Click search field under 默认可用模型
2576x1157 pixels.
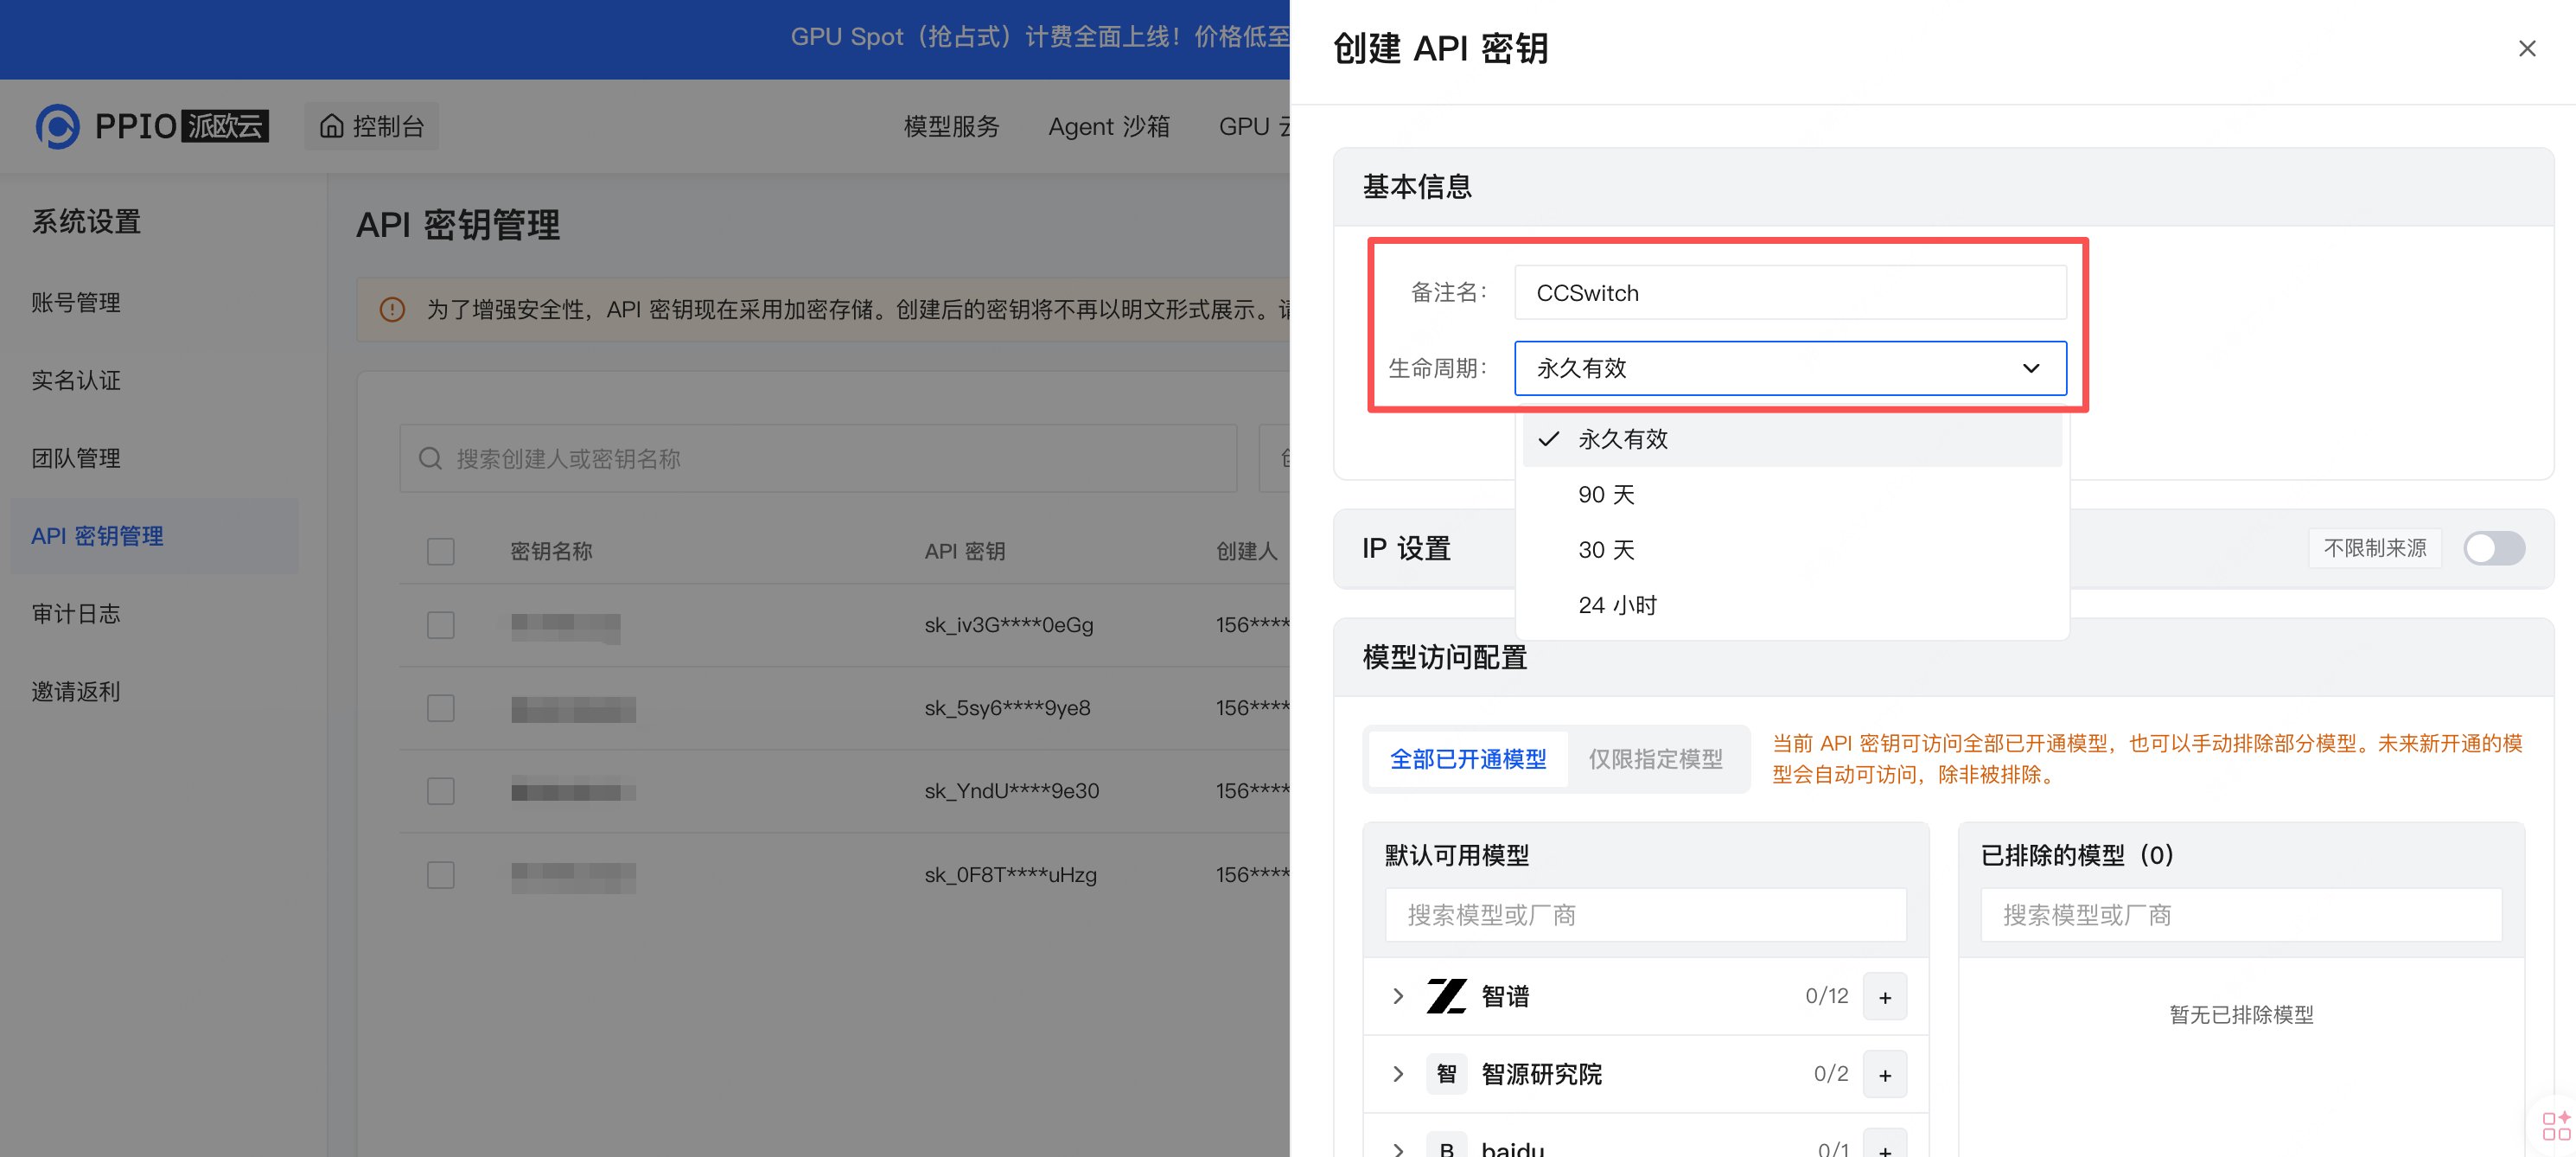(x=1645, y=915)
